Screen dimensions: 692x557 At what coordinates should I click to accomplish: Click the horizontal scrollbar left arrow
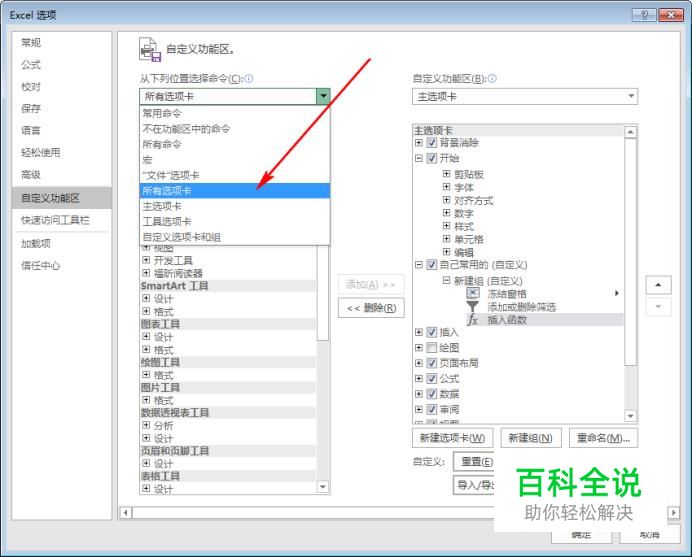126,512
